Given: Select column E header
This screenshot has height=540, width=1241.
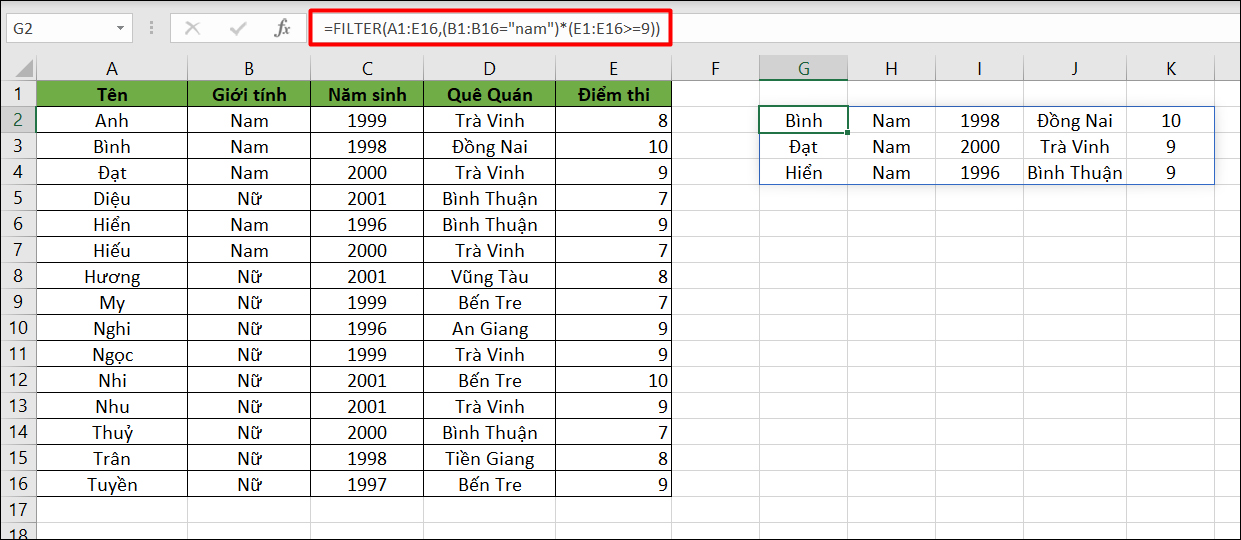Looking at the screenshot, I should click(613, 68).
